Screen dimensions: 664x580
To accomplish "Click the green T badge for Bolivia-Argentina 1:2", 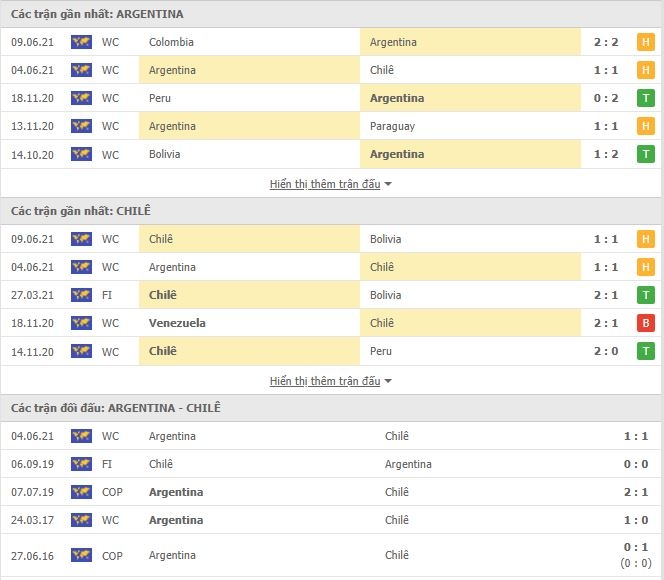I will 645,154.
